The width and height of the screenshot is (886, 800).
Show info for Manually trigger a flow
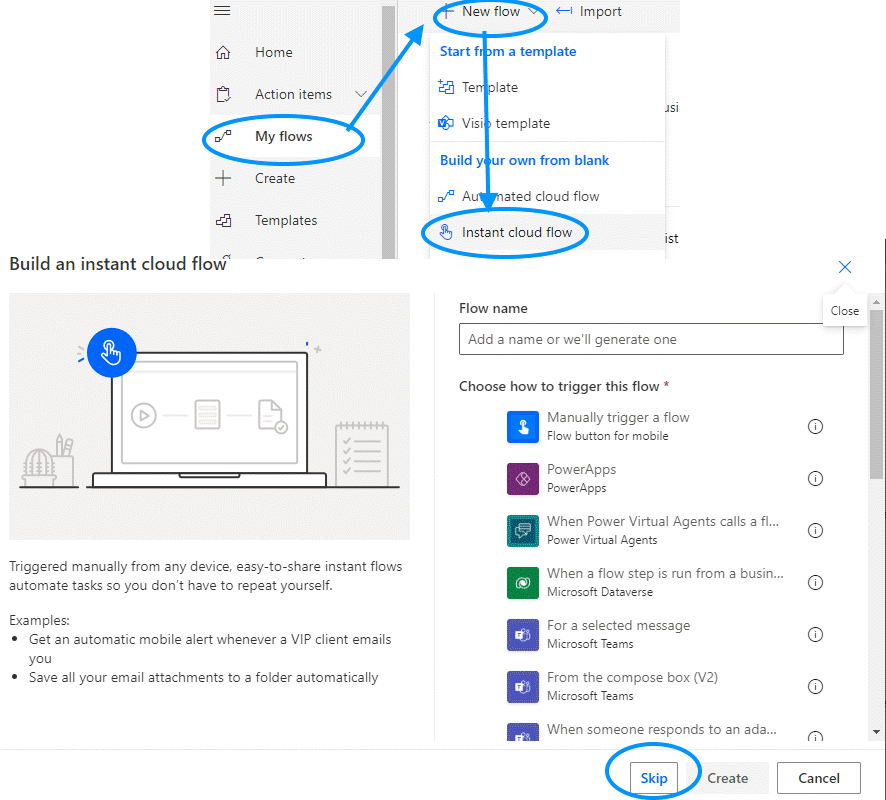[x=815, y=427]
